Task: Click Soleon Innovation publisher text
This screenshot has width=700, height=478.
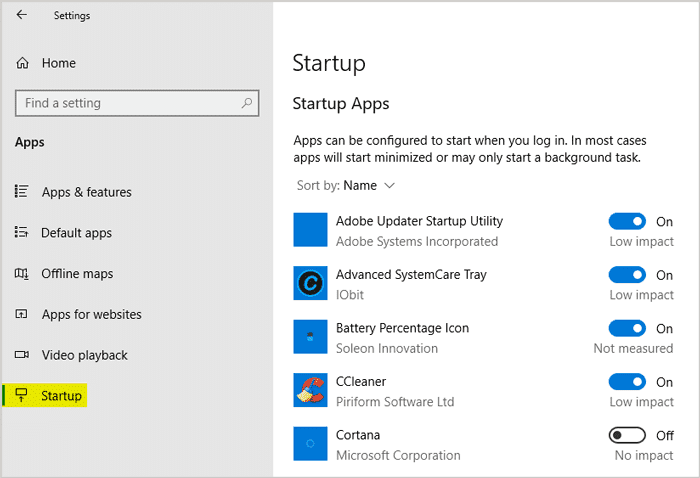Action: (x=387, y=349)
